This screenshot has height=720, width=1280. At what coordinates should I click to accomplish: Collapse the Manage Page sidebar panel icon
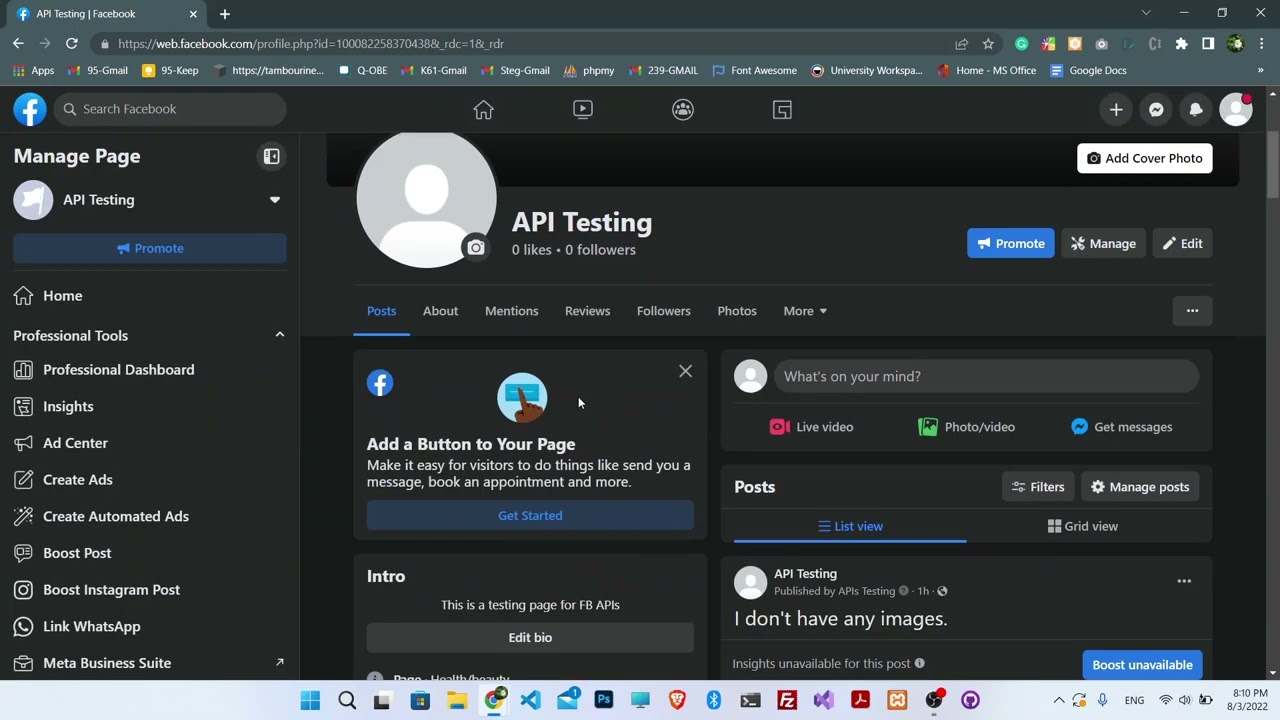tap(271, 156)
